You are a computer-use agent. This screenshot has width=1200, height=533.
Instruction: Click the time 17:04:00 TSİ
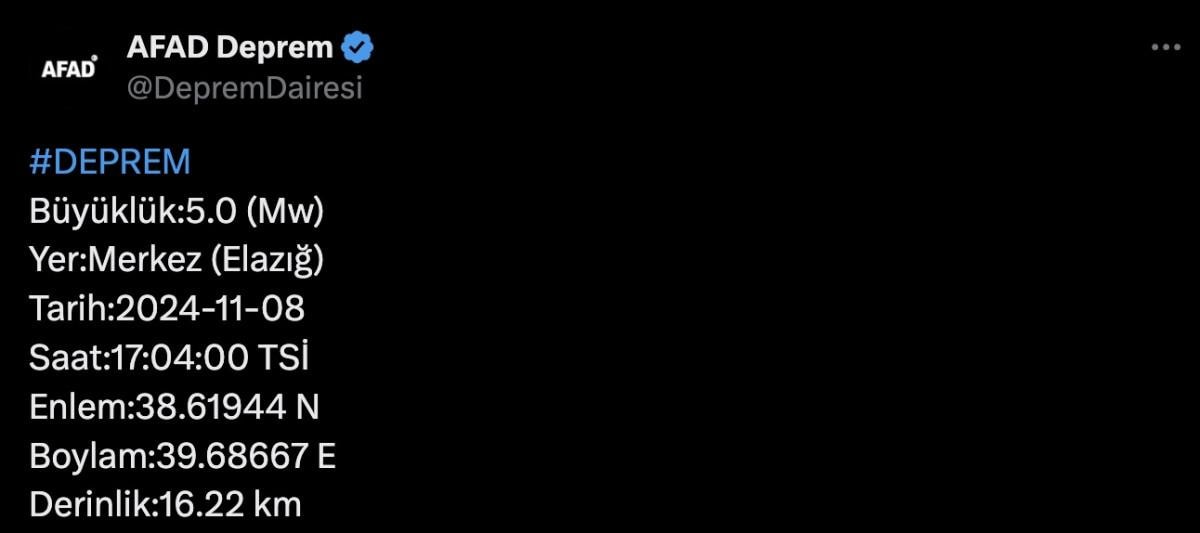coord(215,358)
